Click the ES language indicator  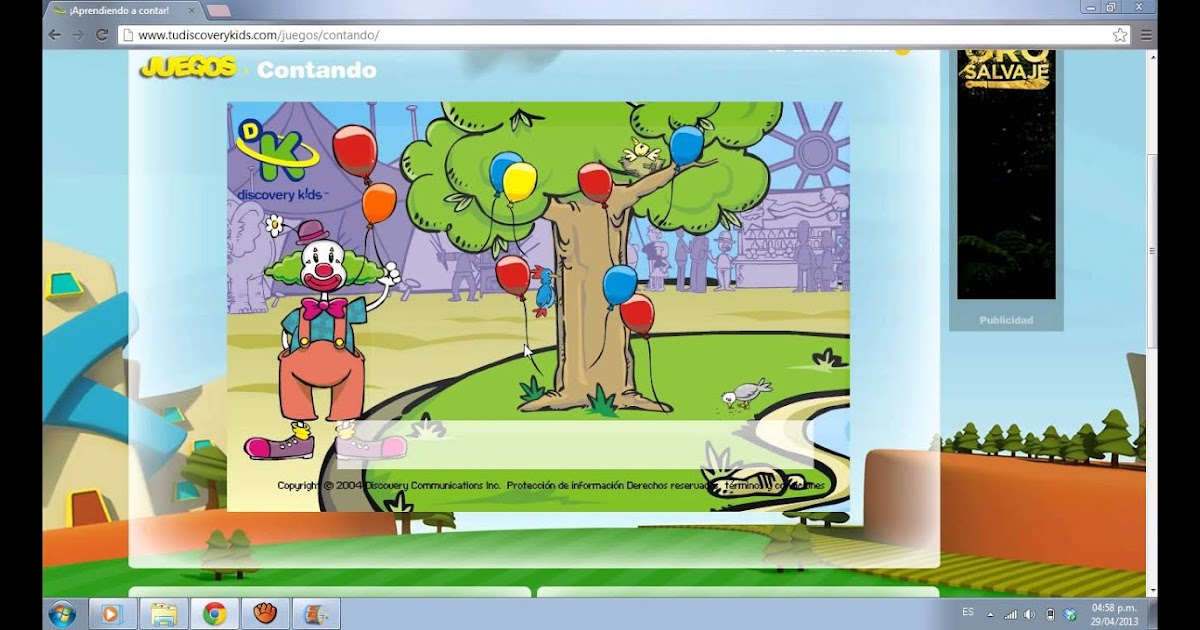coord(967,611)
